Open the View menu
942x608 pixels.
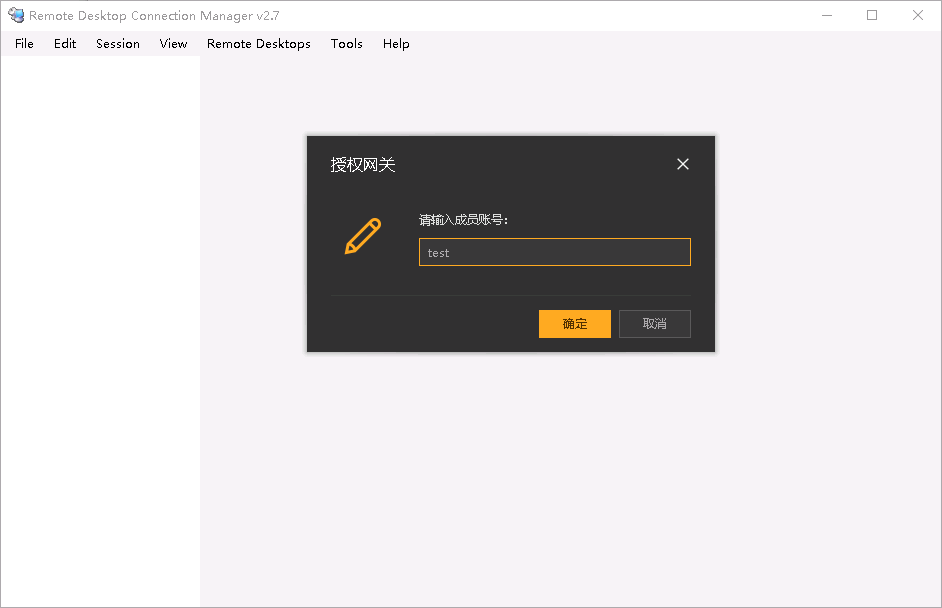[x=173, y=44]
